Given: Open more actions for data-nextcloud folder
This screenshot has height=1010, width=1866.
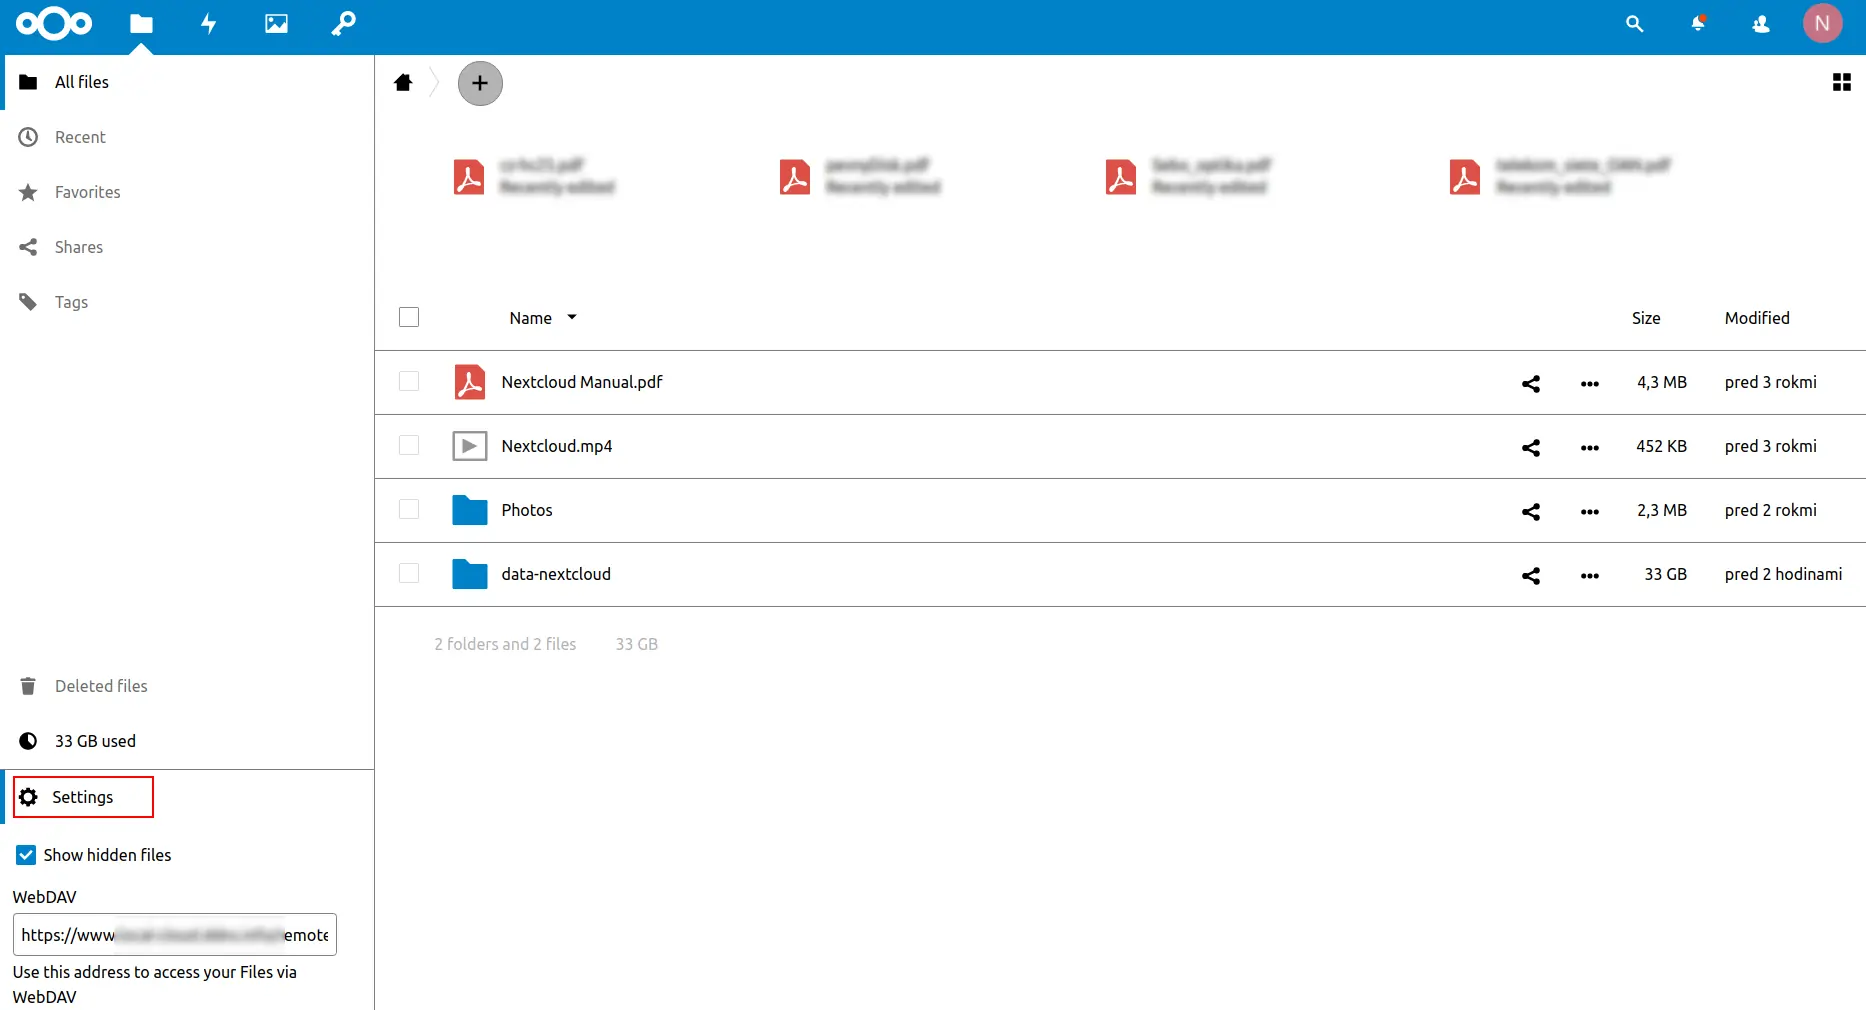Looking at the screenshot, I should [x=1589, y=575].
